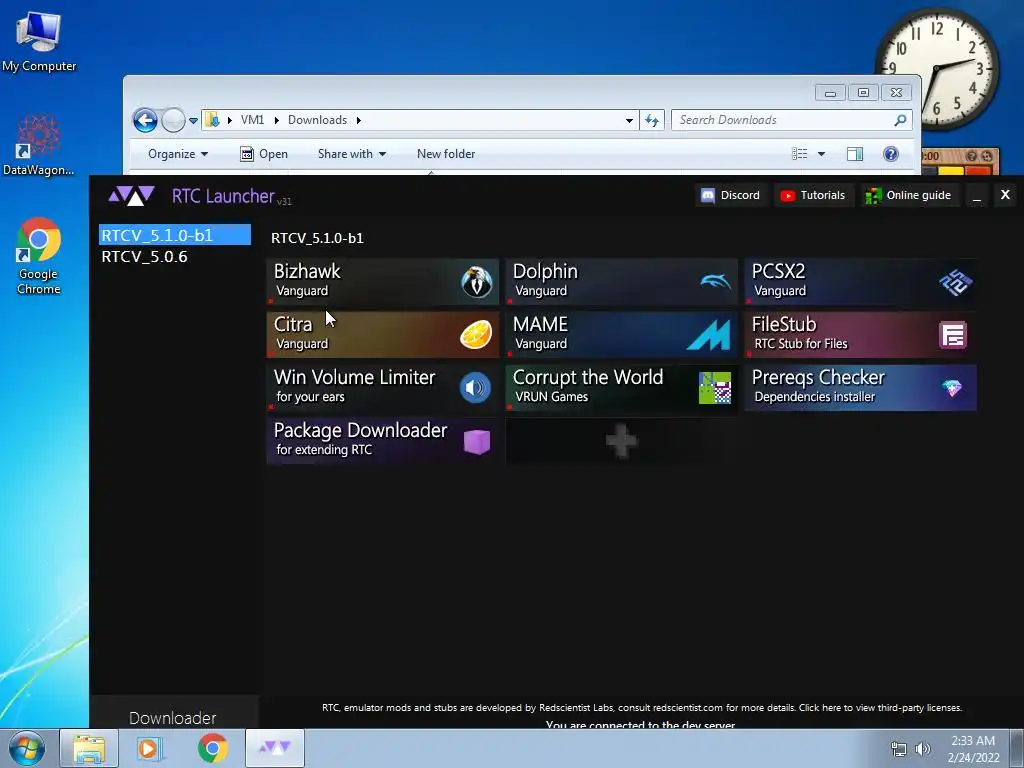
Task: Click RTC Launcher taskbar button
Action: (275, 748)
